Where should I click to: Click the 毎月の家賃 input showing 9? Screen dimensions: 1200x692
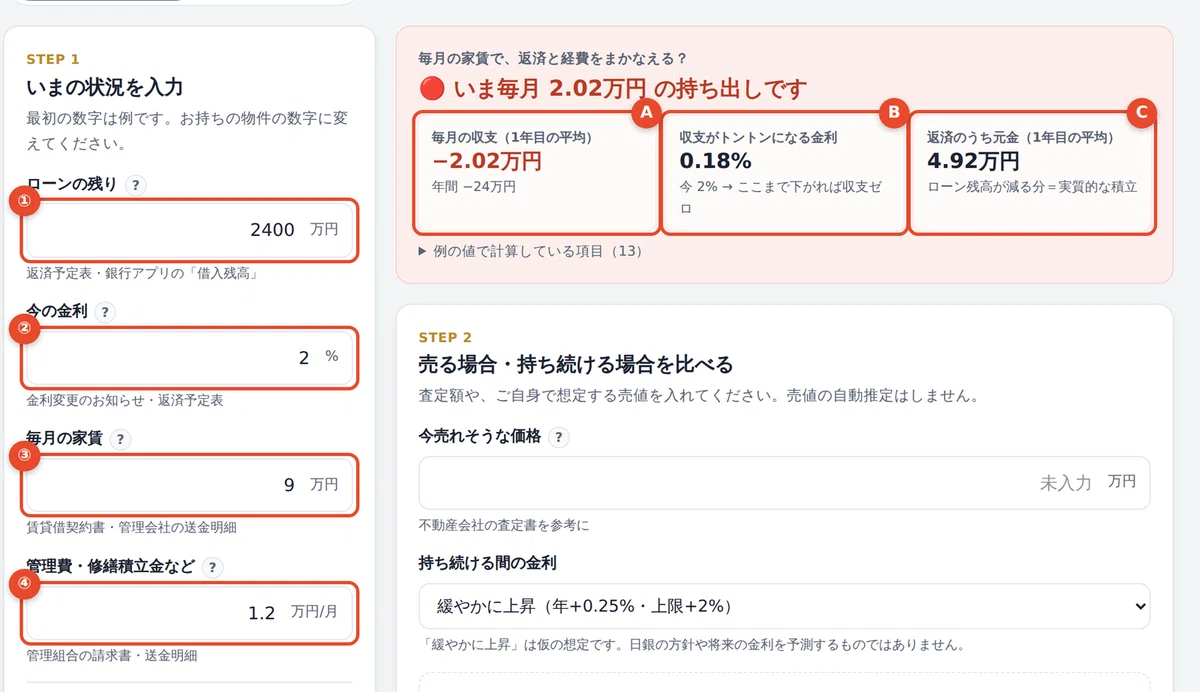(x=188, y=485)
